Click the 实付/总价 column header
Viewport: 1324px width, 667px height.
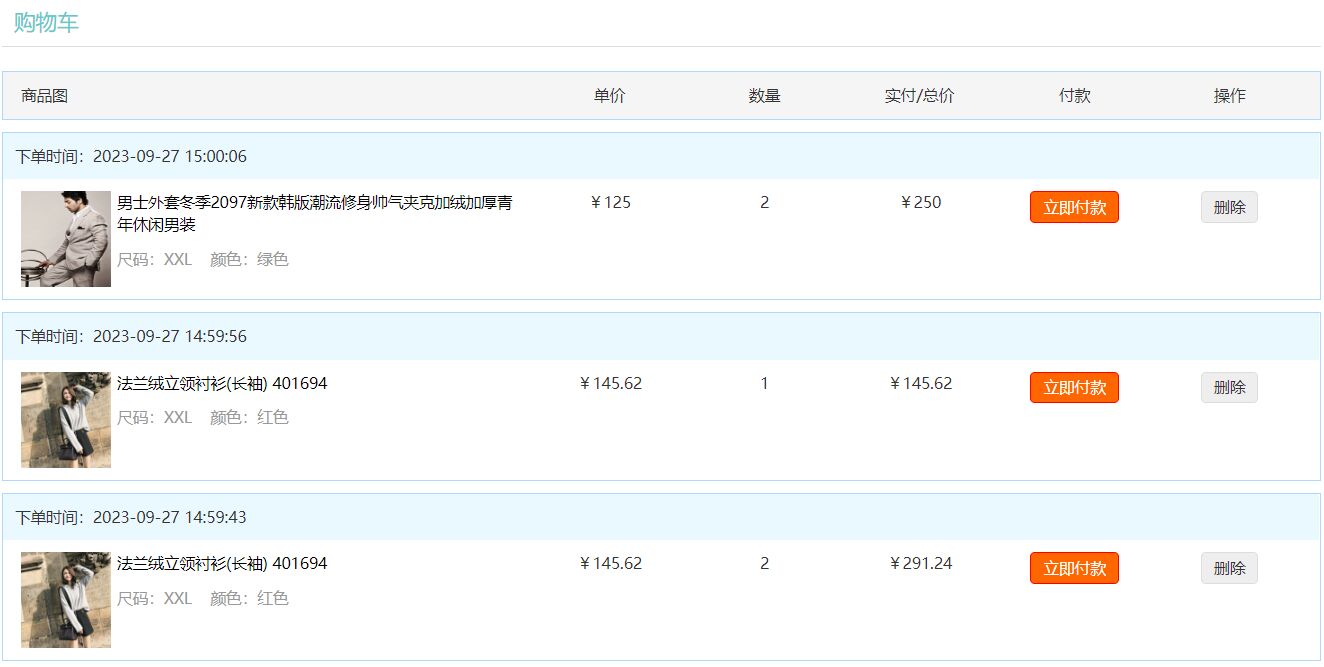point(919,96)
